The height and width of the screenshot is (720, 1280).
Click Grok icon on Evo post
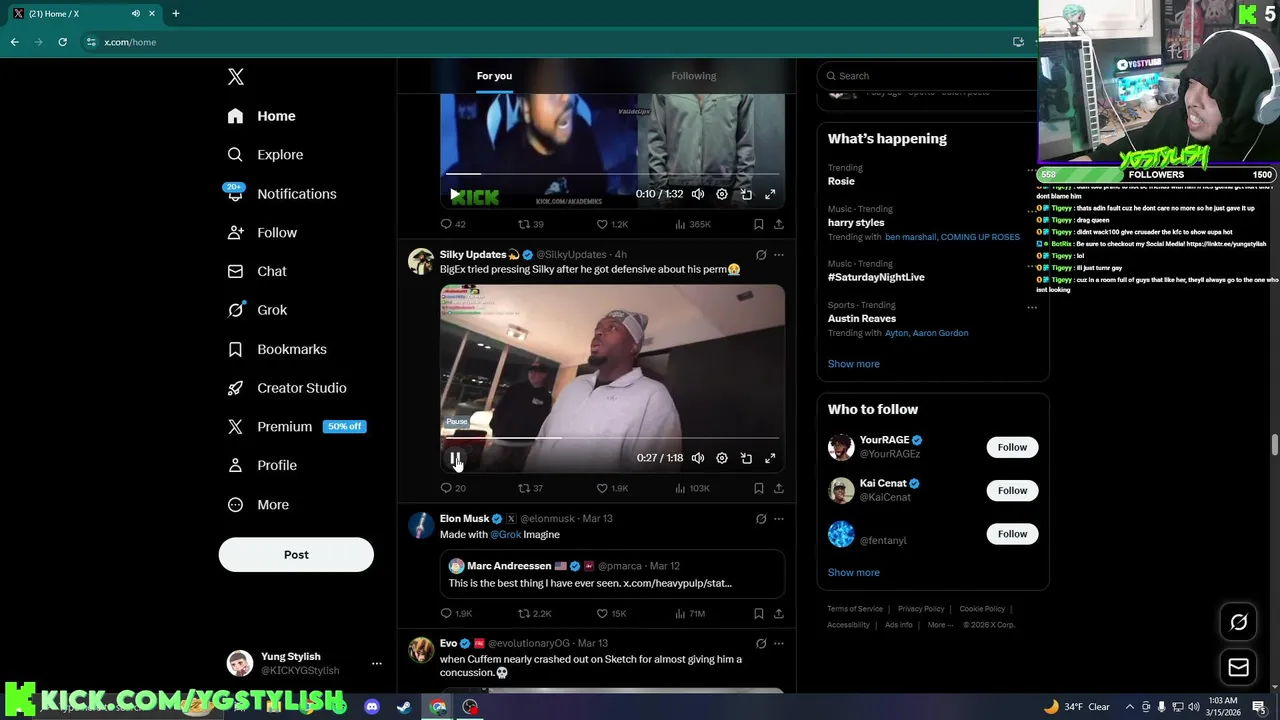tap(761, 643)
